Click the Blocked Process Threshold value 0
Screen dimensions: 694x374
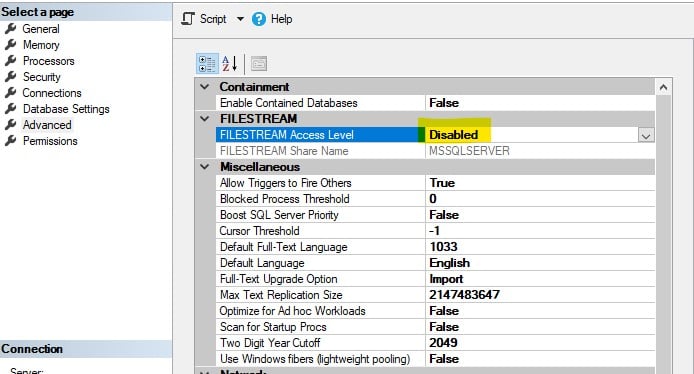click(433, 199)
